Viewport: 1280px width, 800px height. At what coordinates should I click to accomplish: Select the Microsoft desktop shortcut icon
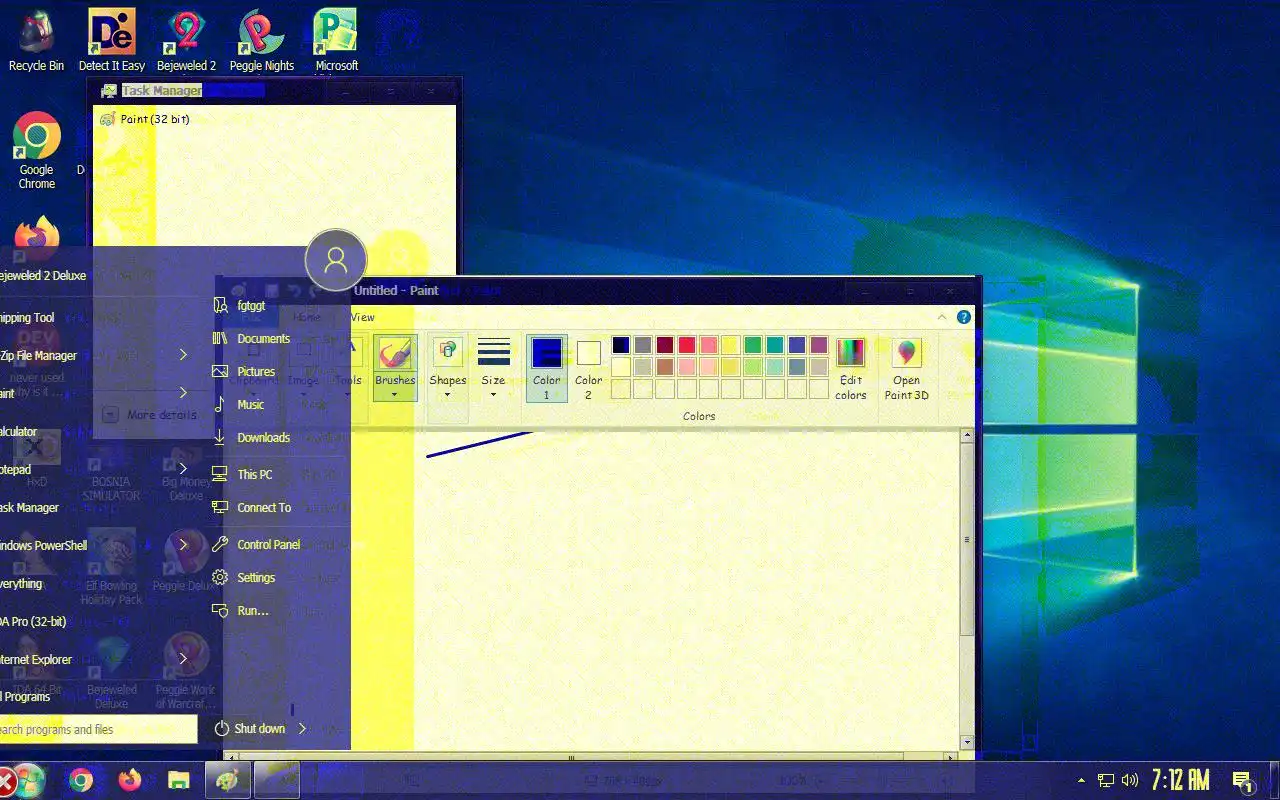coord(337,42)
